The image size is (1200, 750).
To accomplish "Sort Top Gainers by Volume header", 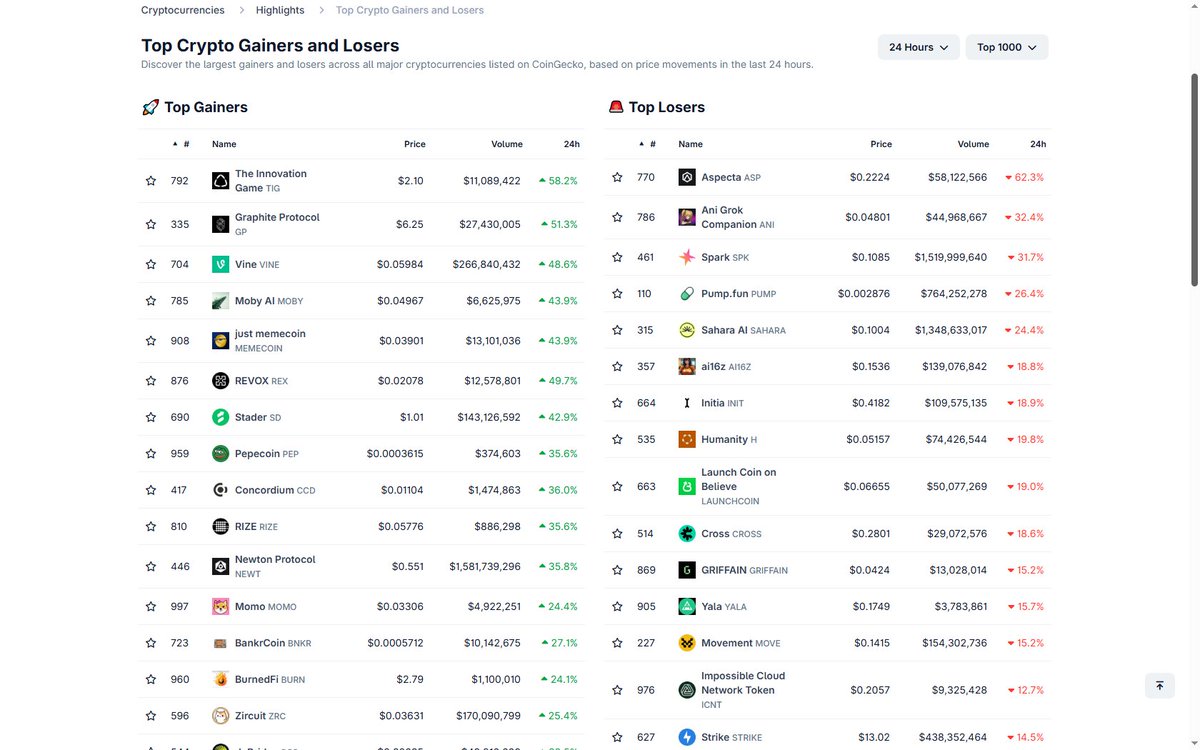I will click(507, 144).
